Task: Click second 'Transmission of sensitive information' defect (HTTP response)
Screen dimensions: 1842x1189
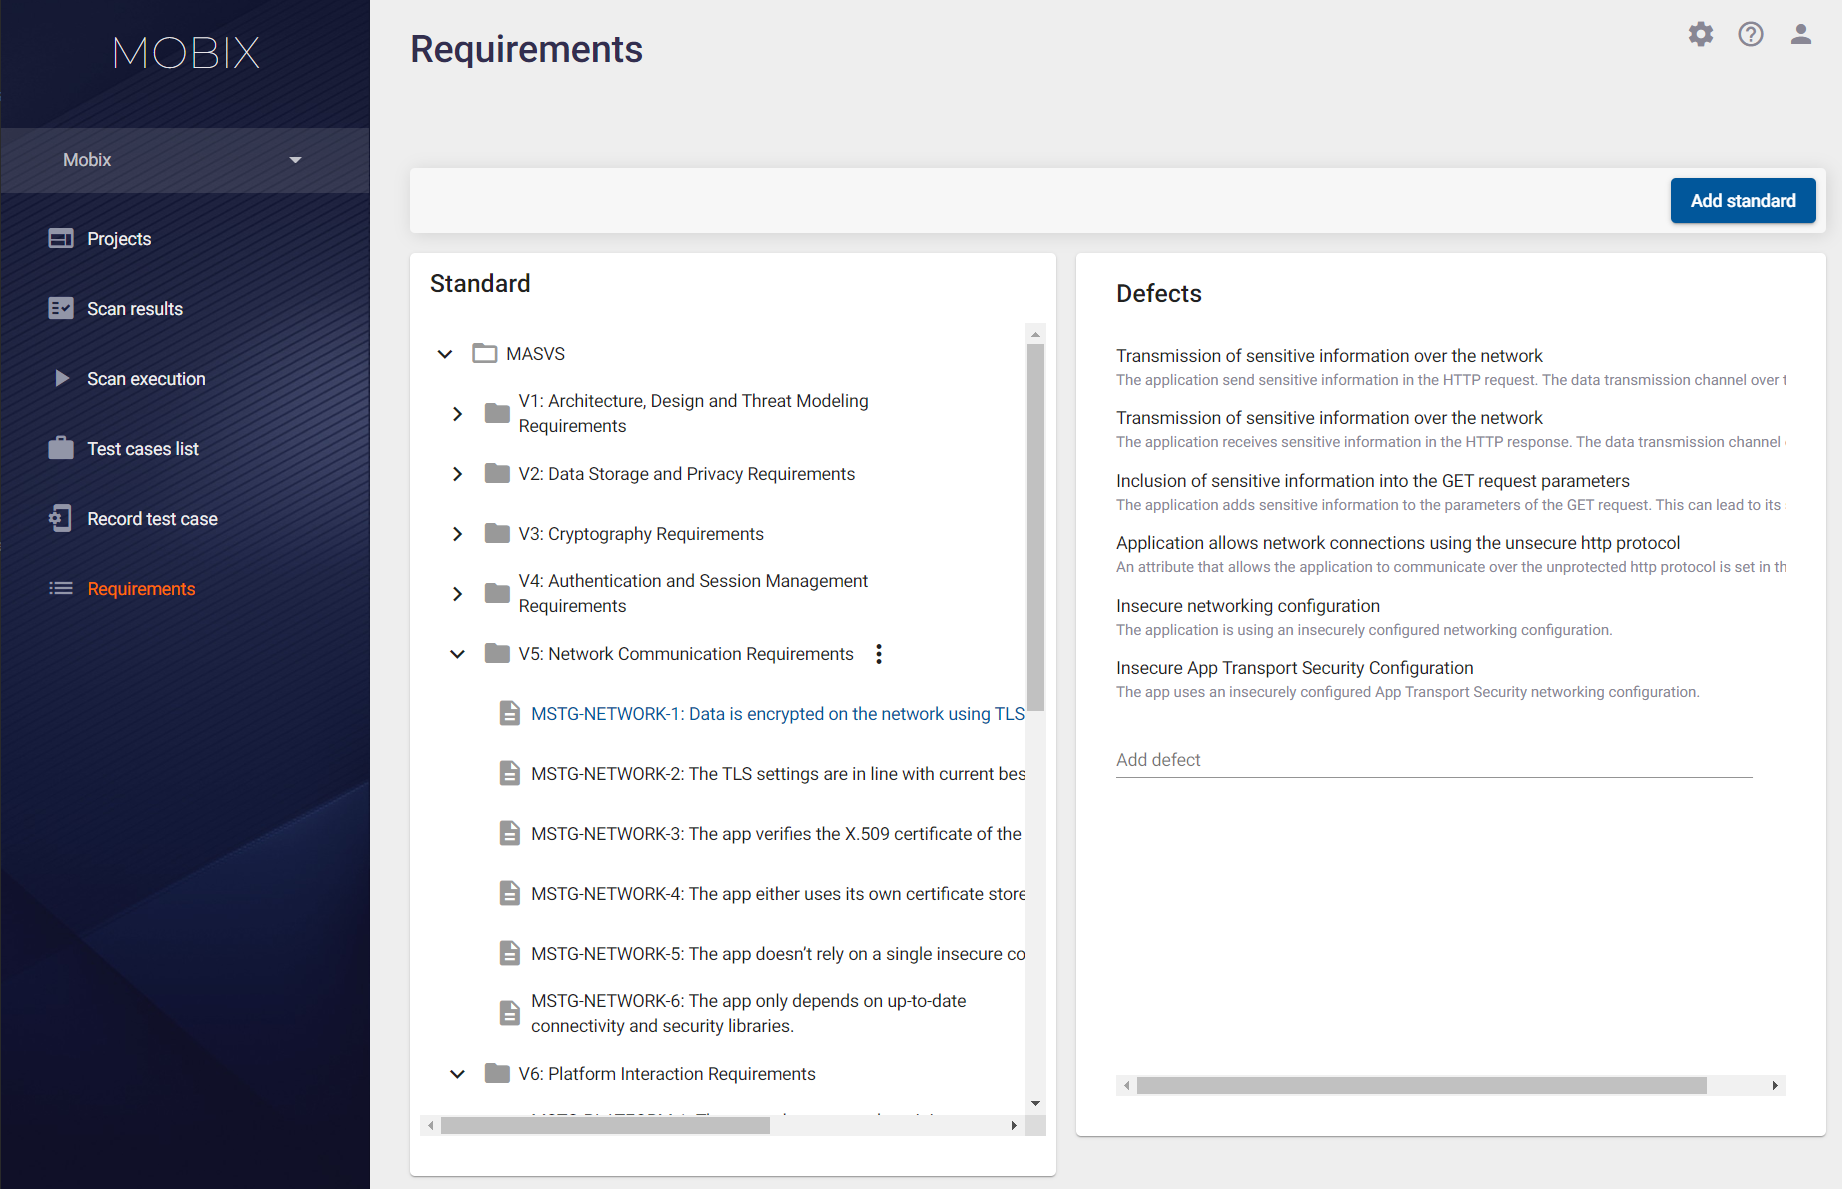Action: point(1451,429)
